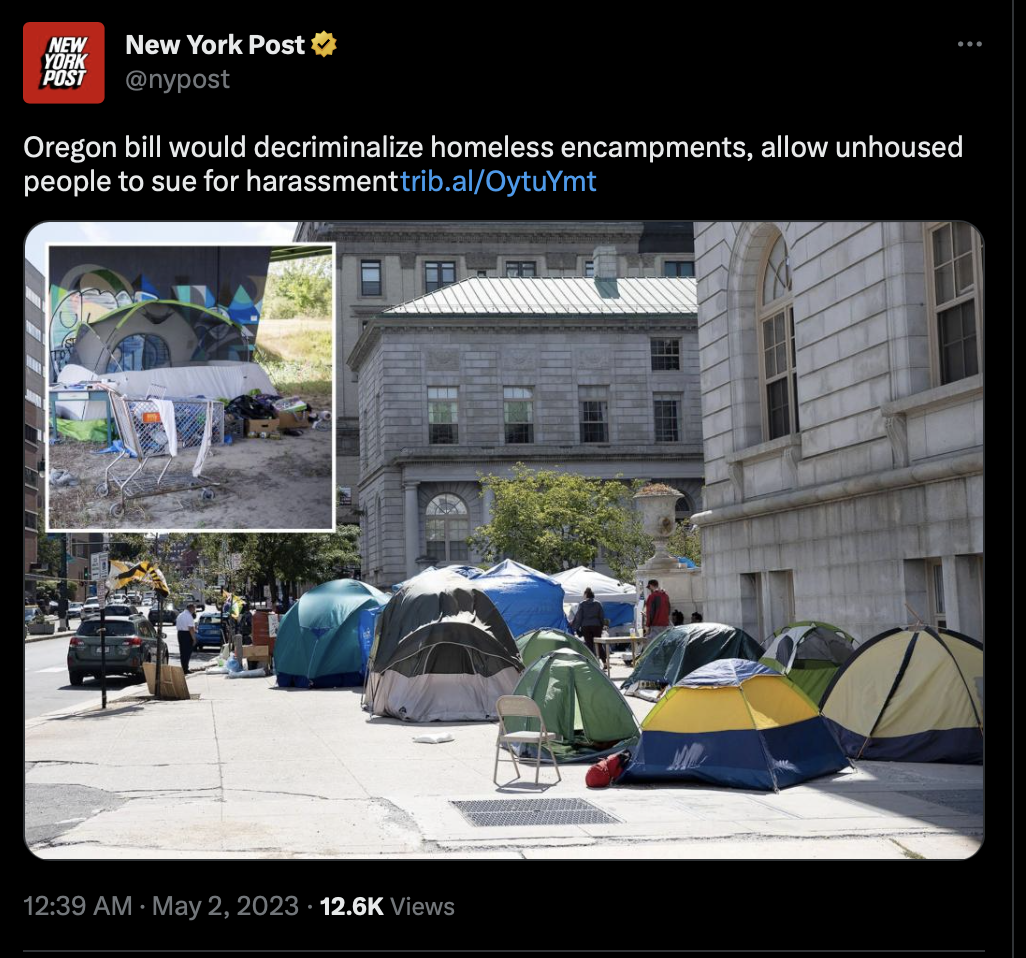Click the 12:39 AM timestamp
Screen dimensions: 1026x958
[x=78, y=906]
